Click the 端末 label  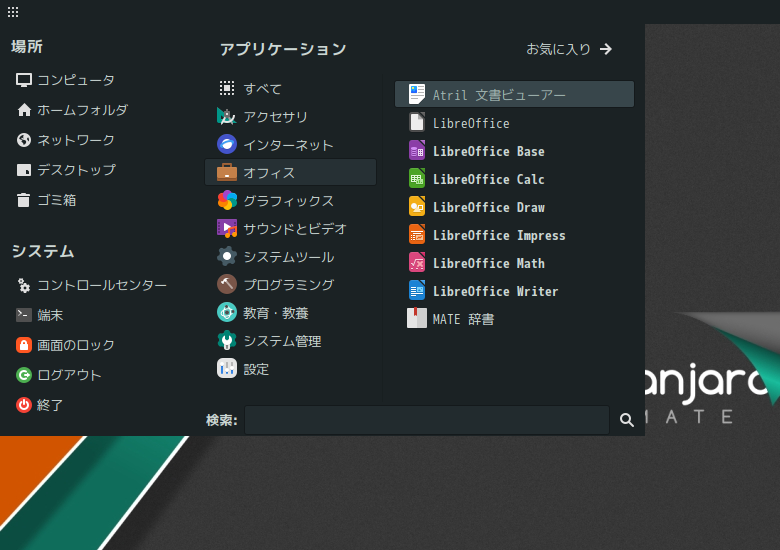pos(50,315)
